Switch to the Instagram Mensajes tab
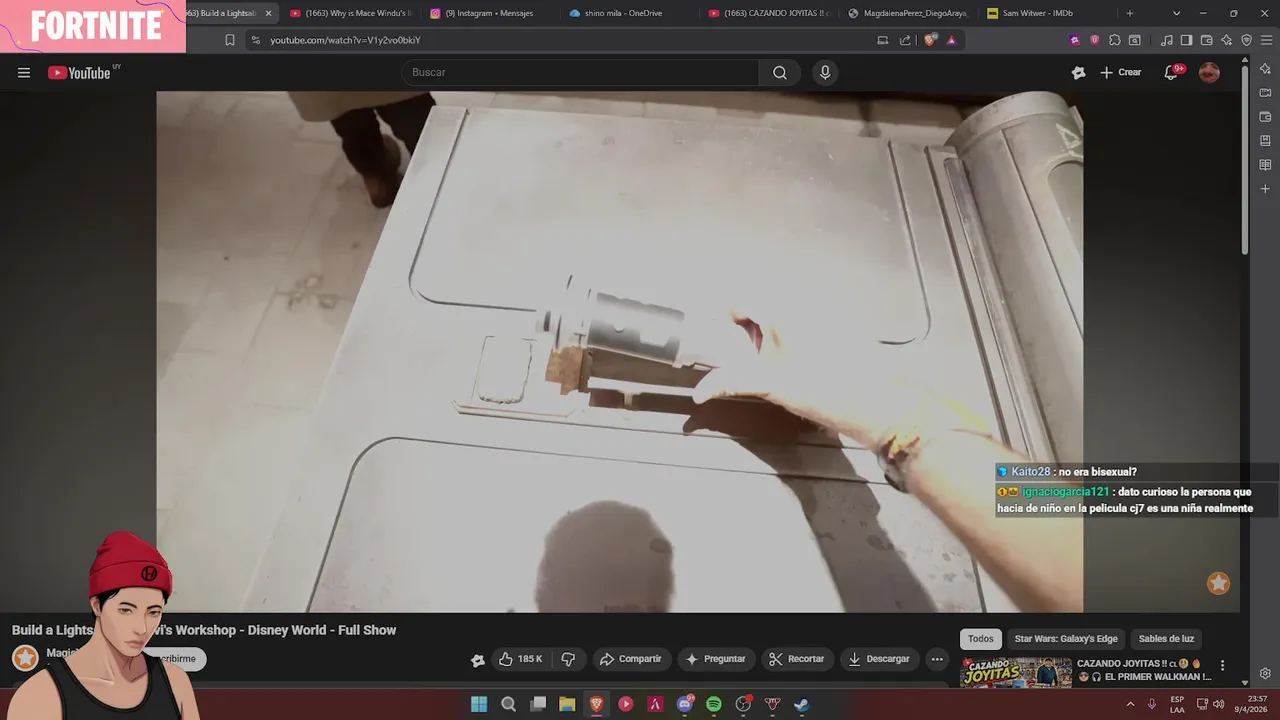Screen dimensions: 1280x720 point(490,13)
